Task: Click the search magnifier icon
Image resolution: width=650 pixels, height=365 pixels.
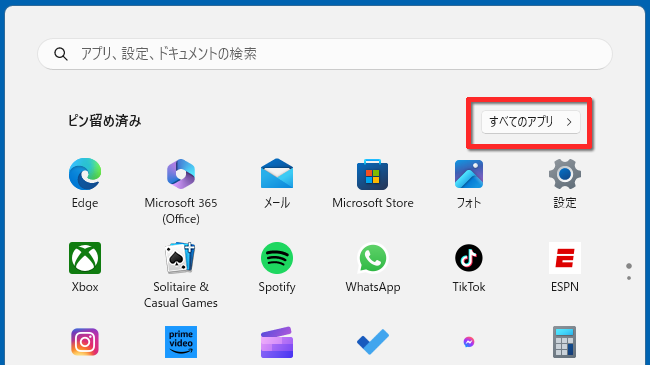Action: point(61,54)
